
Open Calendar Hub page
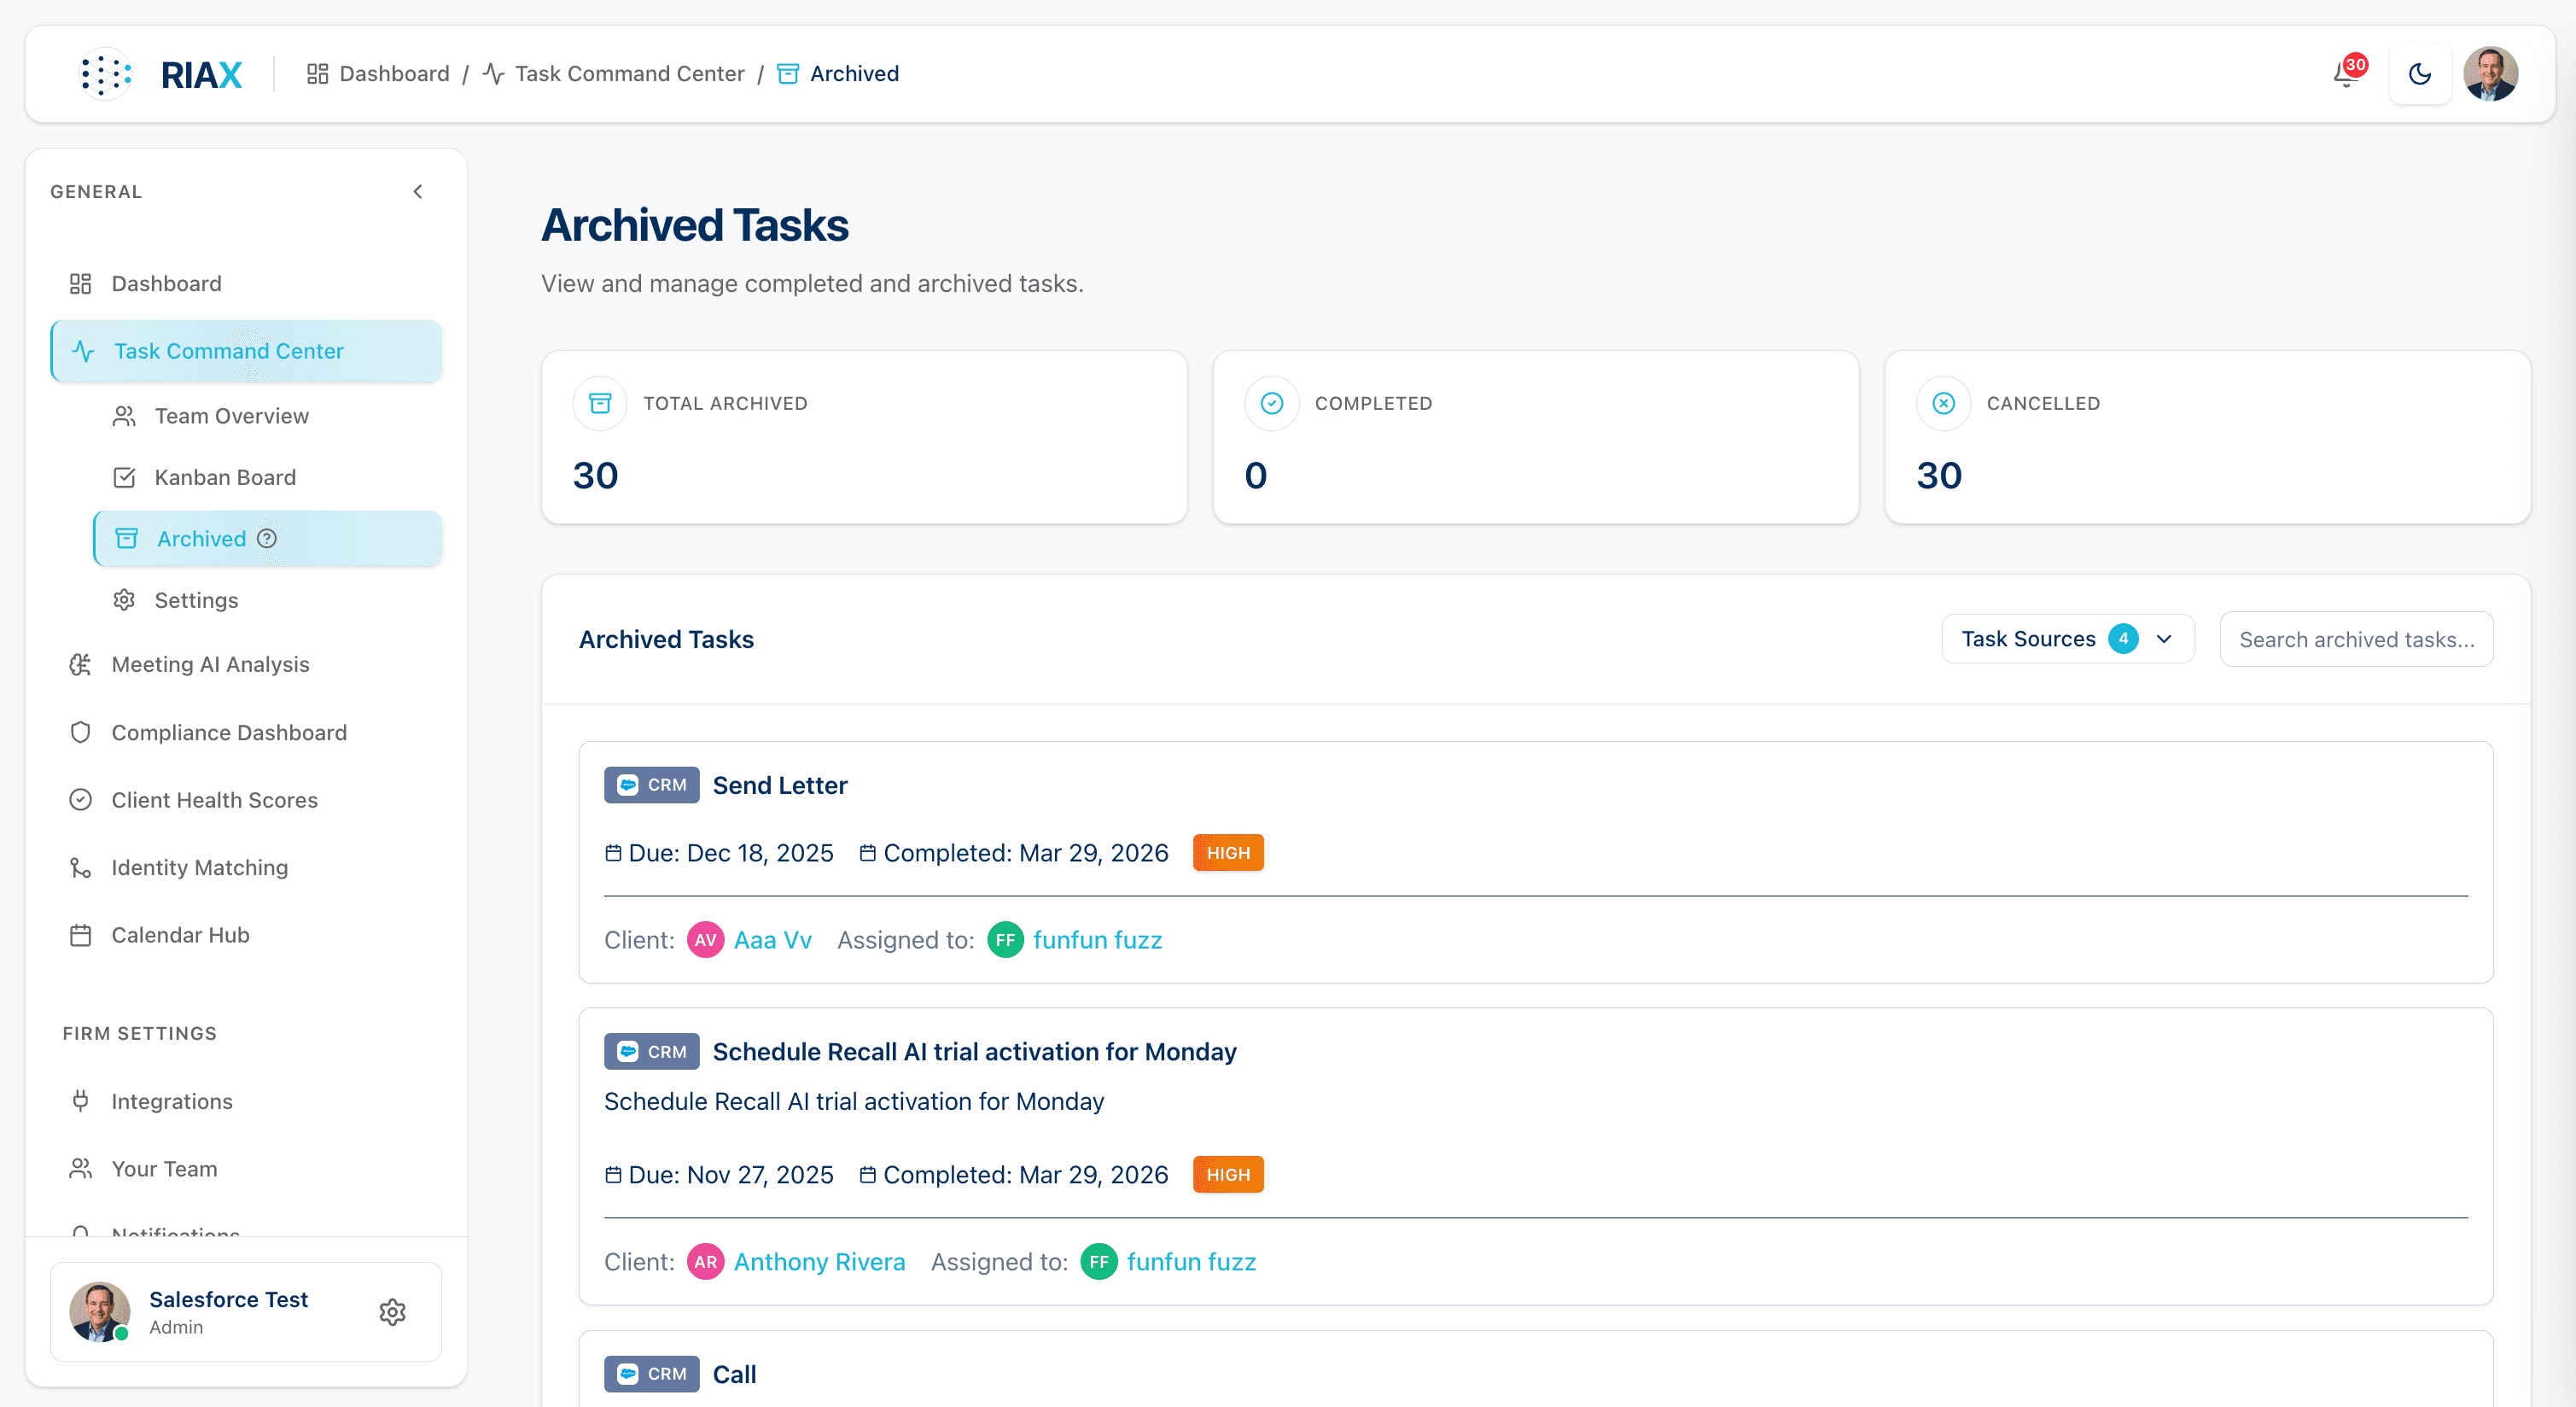pos(246,935)
